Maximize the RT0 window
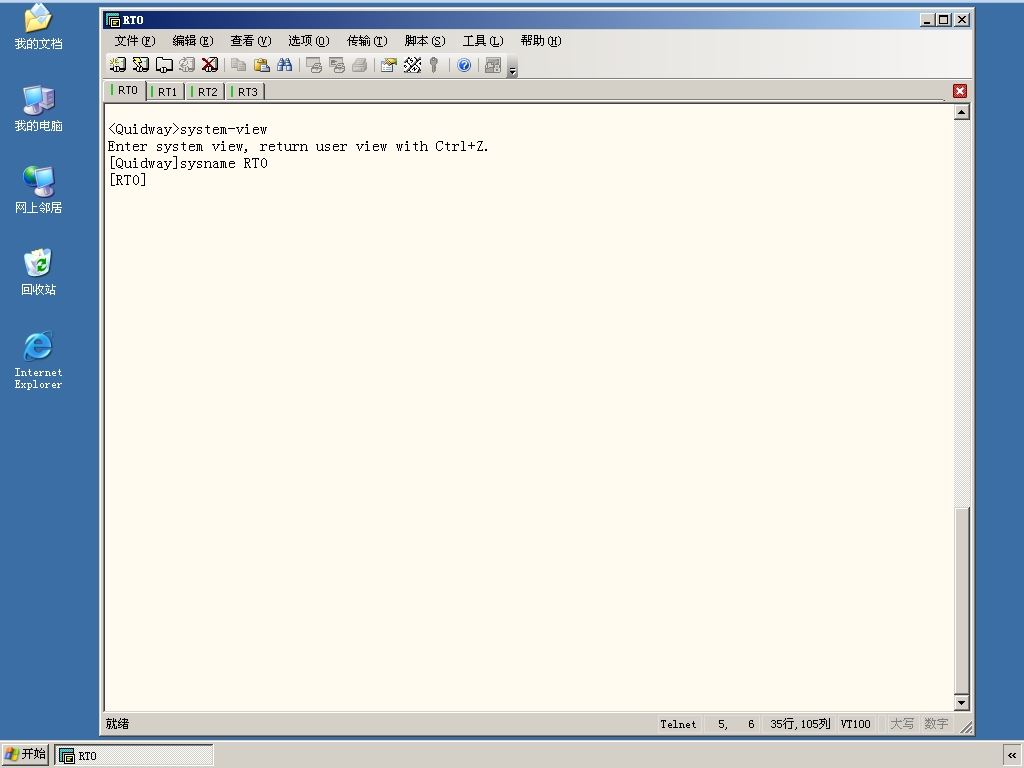 [944, 20]
